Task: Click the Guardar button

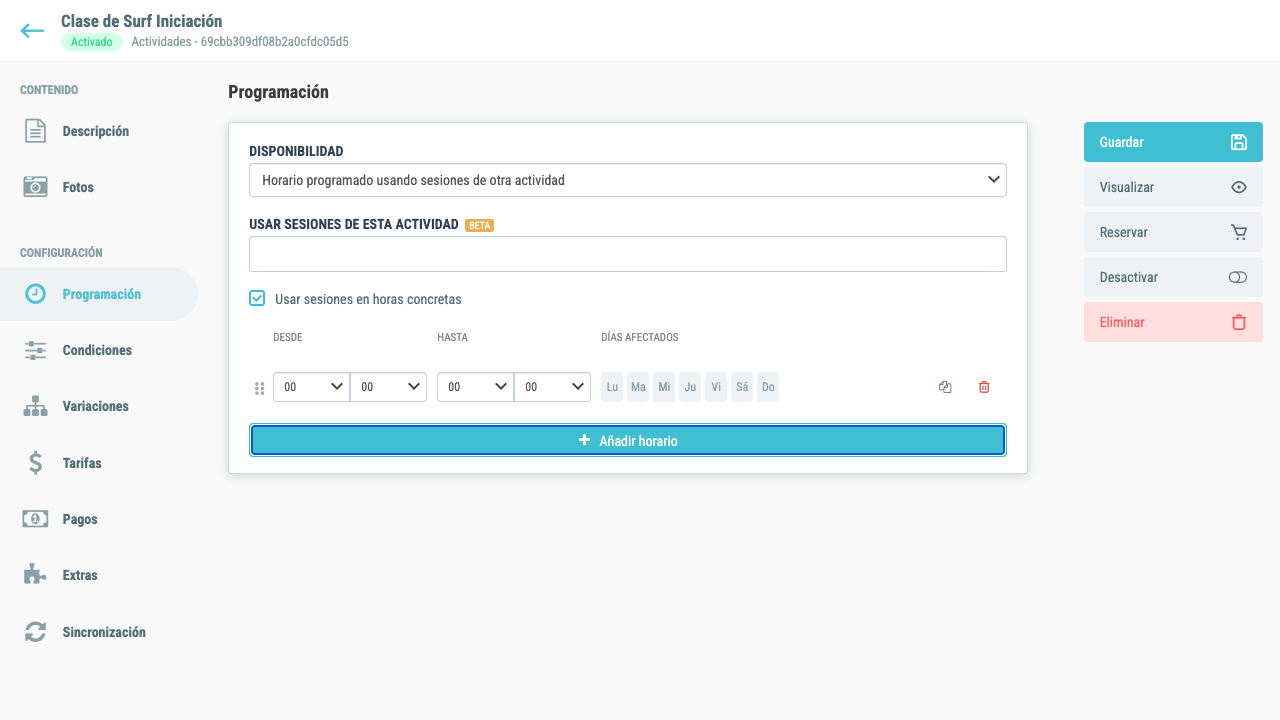Action: 1173,142
